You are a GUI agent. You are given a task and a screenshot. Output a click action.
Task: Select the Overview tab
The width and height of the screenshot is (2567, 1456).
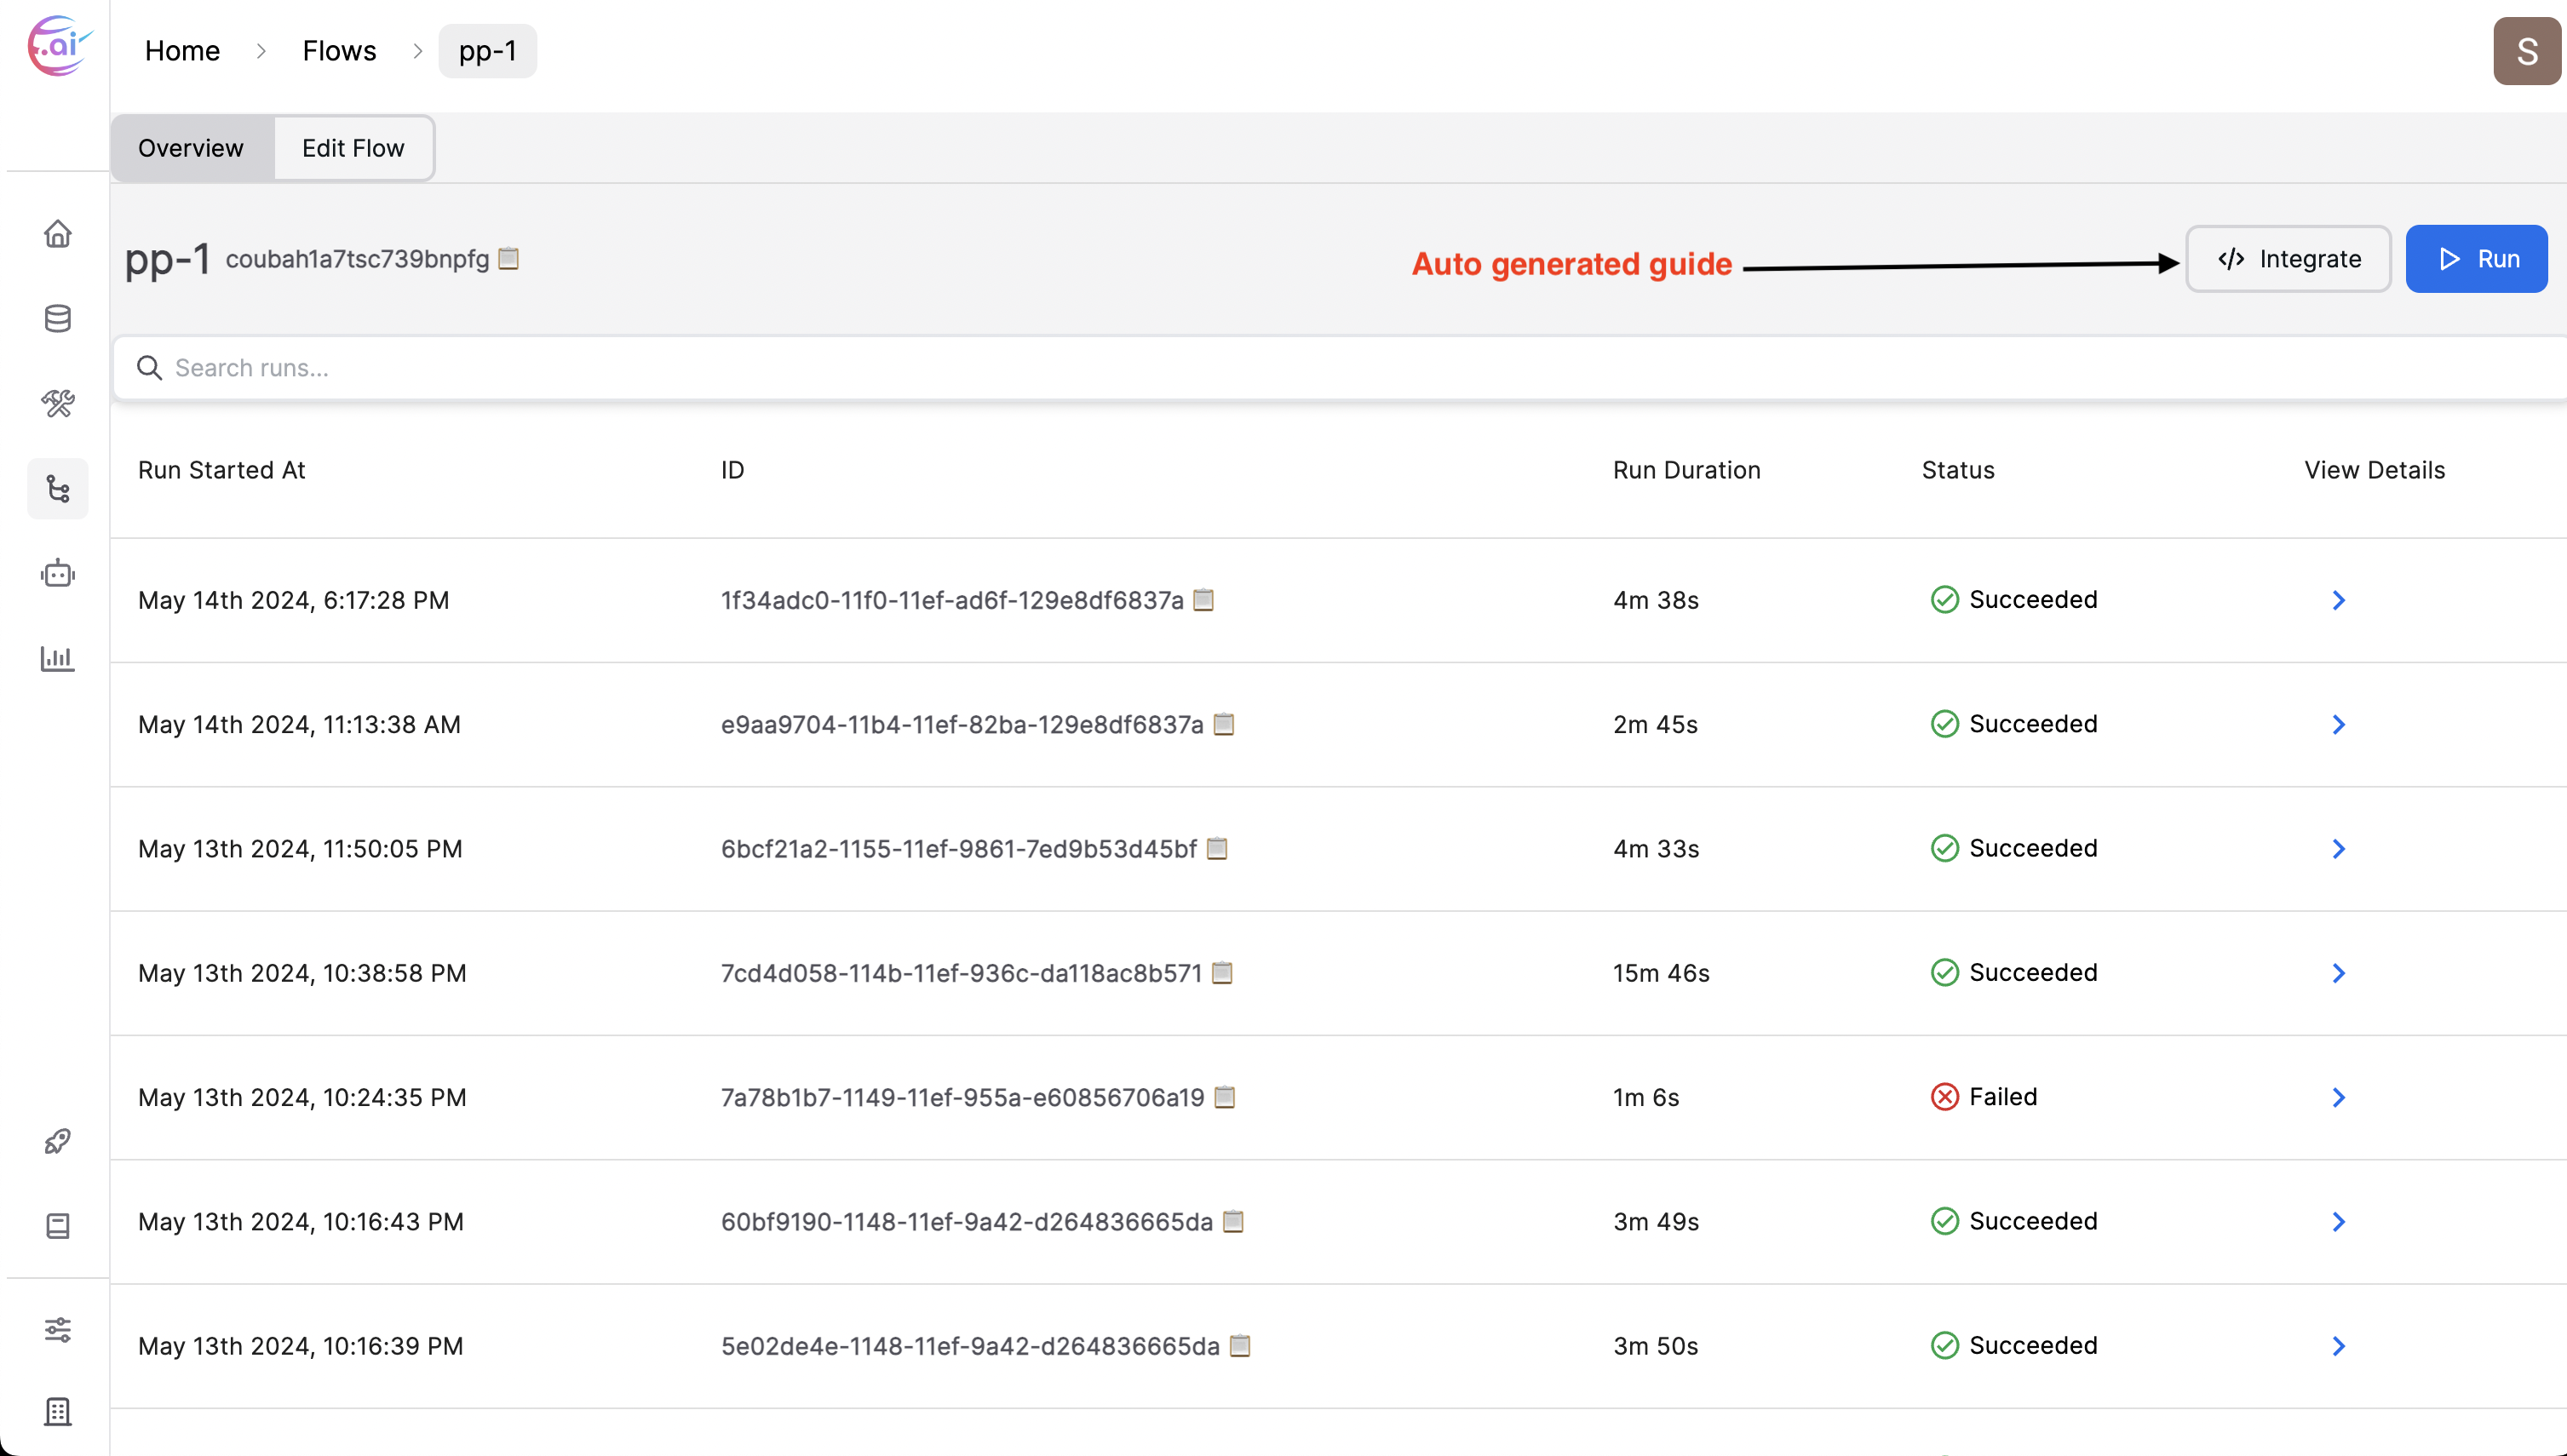click(191, 148)
